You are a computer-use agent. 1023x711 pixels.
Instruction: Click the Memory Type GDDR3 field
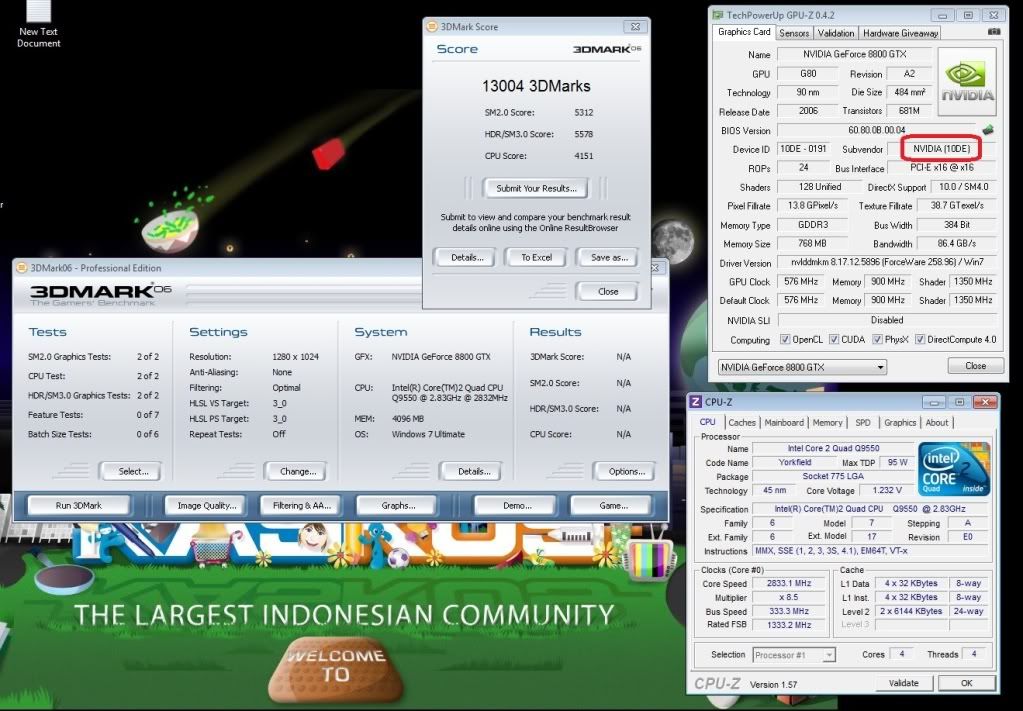coord(812,224)
